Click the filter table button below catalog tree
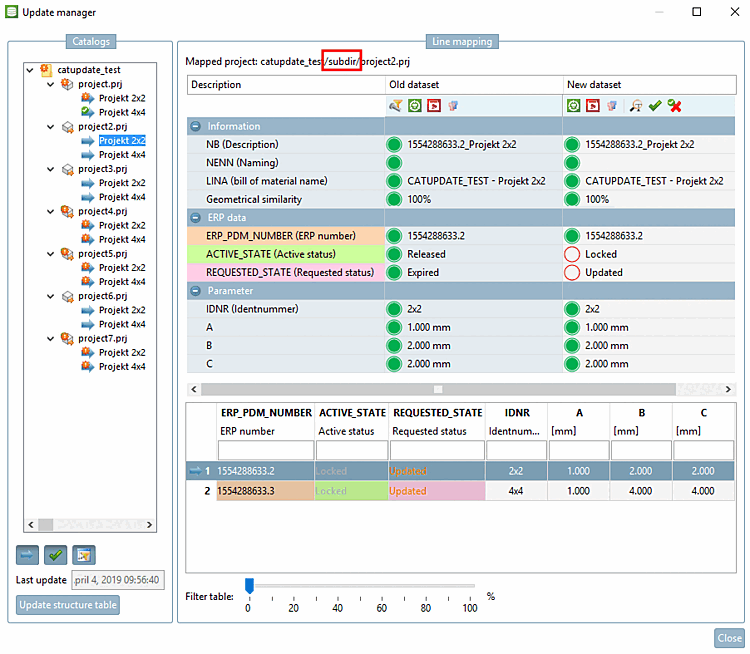This screenshot has width=750, height=654. pyautogui.click(x=83, y=555)
